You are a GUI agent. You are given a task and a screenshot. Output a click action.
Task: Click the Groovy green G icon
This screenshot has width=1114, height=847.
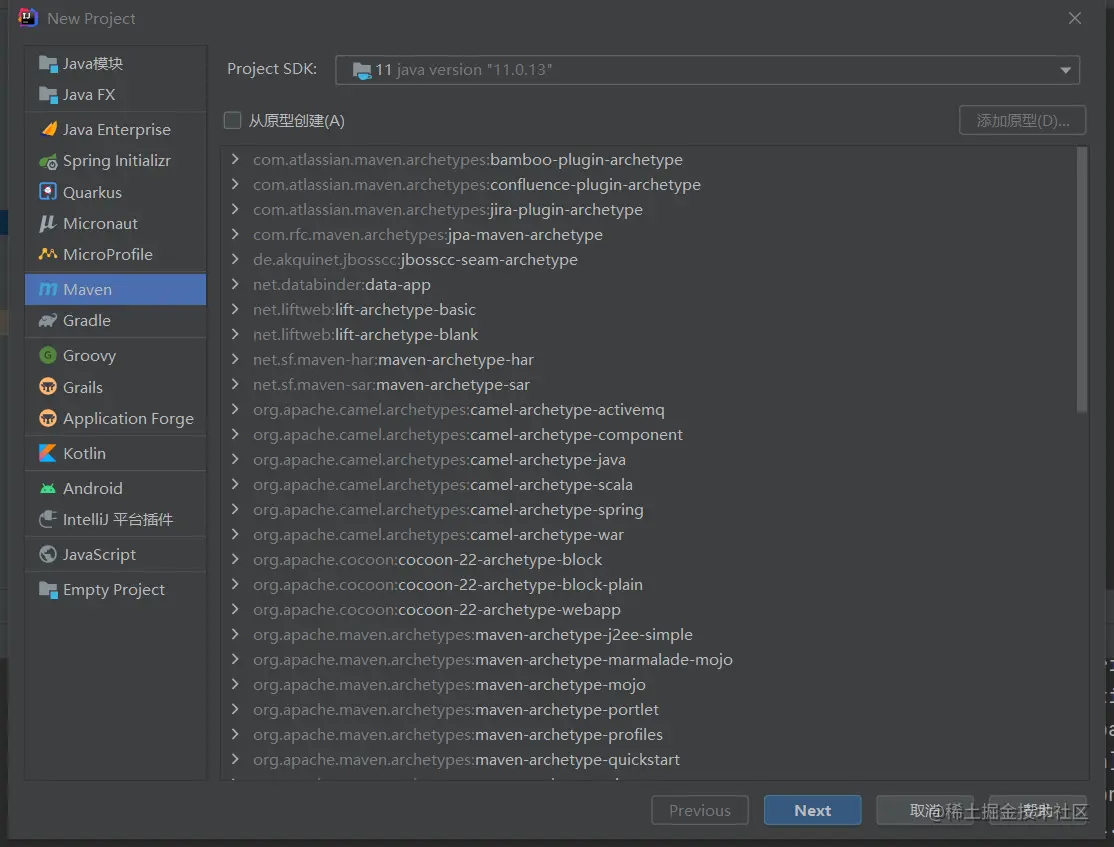click(x=48, y=355)
